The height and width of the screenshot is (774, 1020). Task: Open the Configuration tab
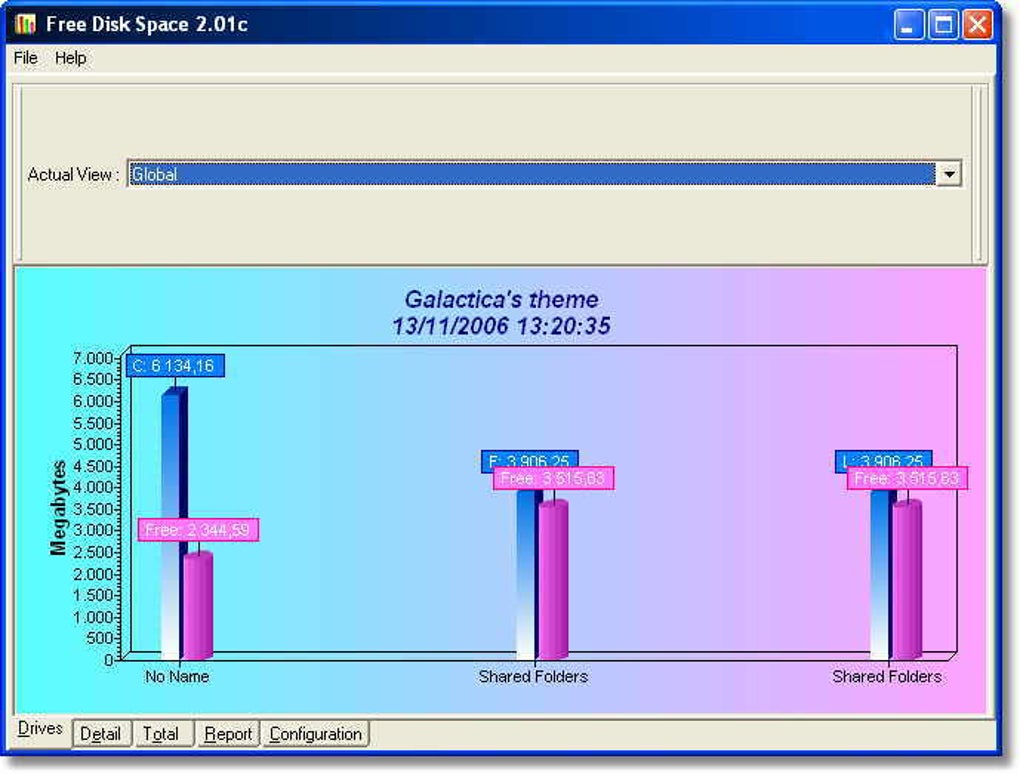point(315,733)
